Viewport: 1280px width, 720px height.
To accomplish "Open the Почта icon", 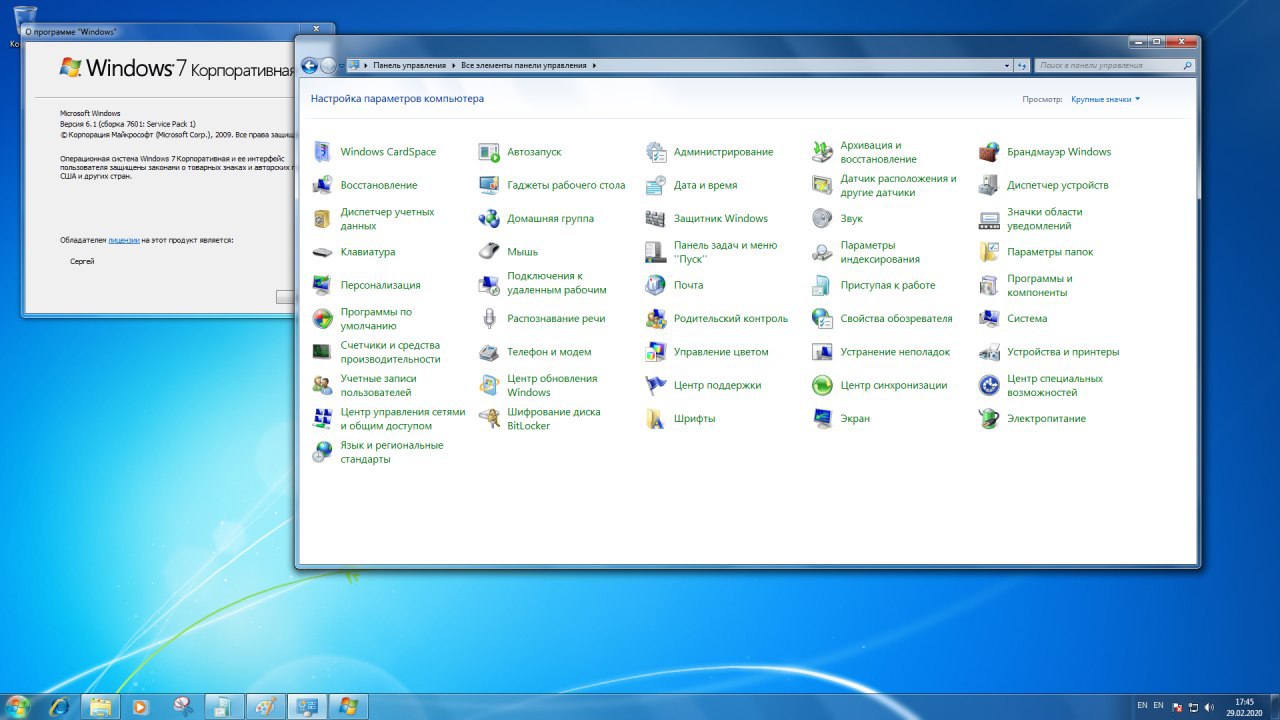I will click(x=656, y=285).
